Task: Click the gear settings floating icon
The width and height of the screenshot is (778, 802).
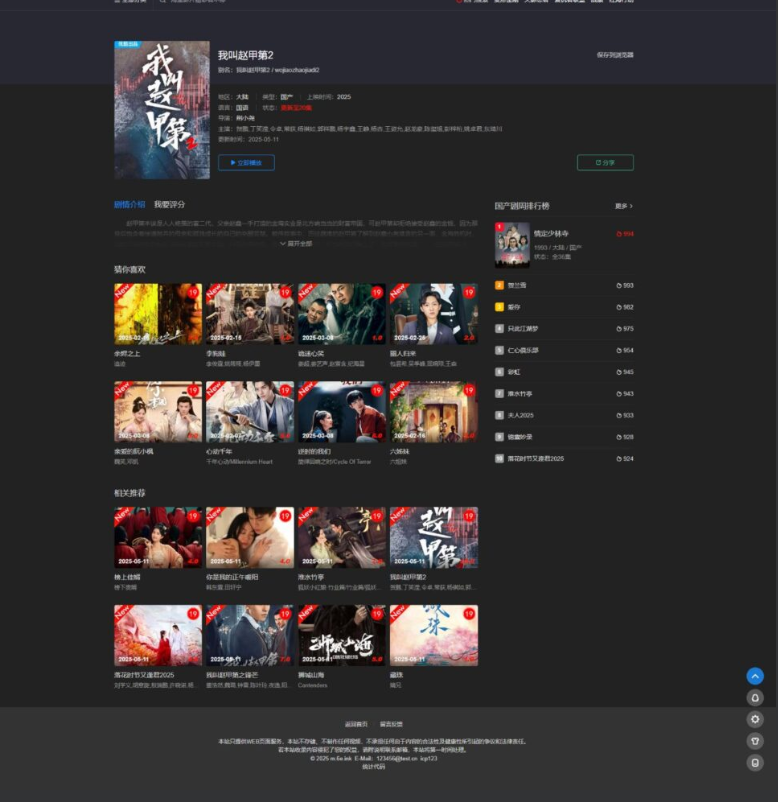Action: 755,719
